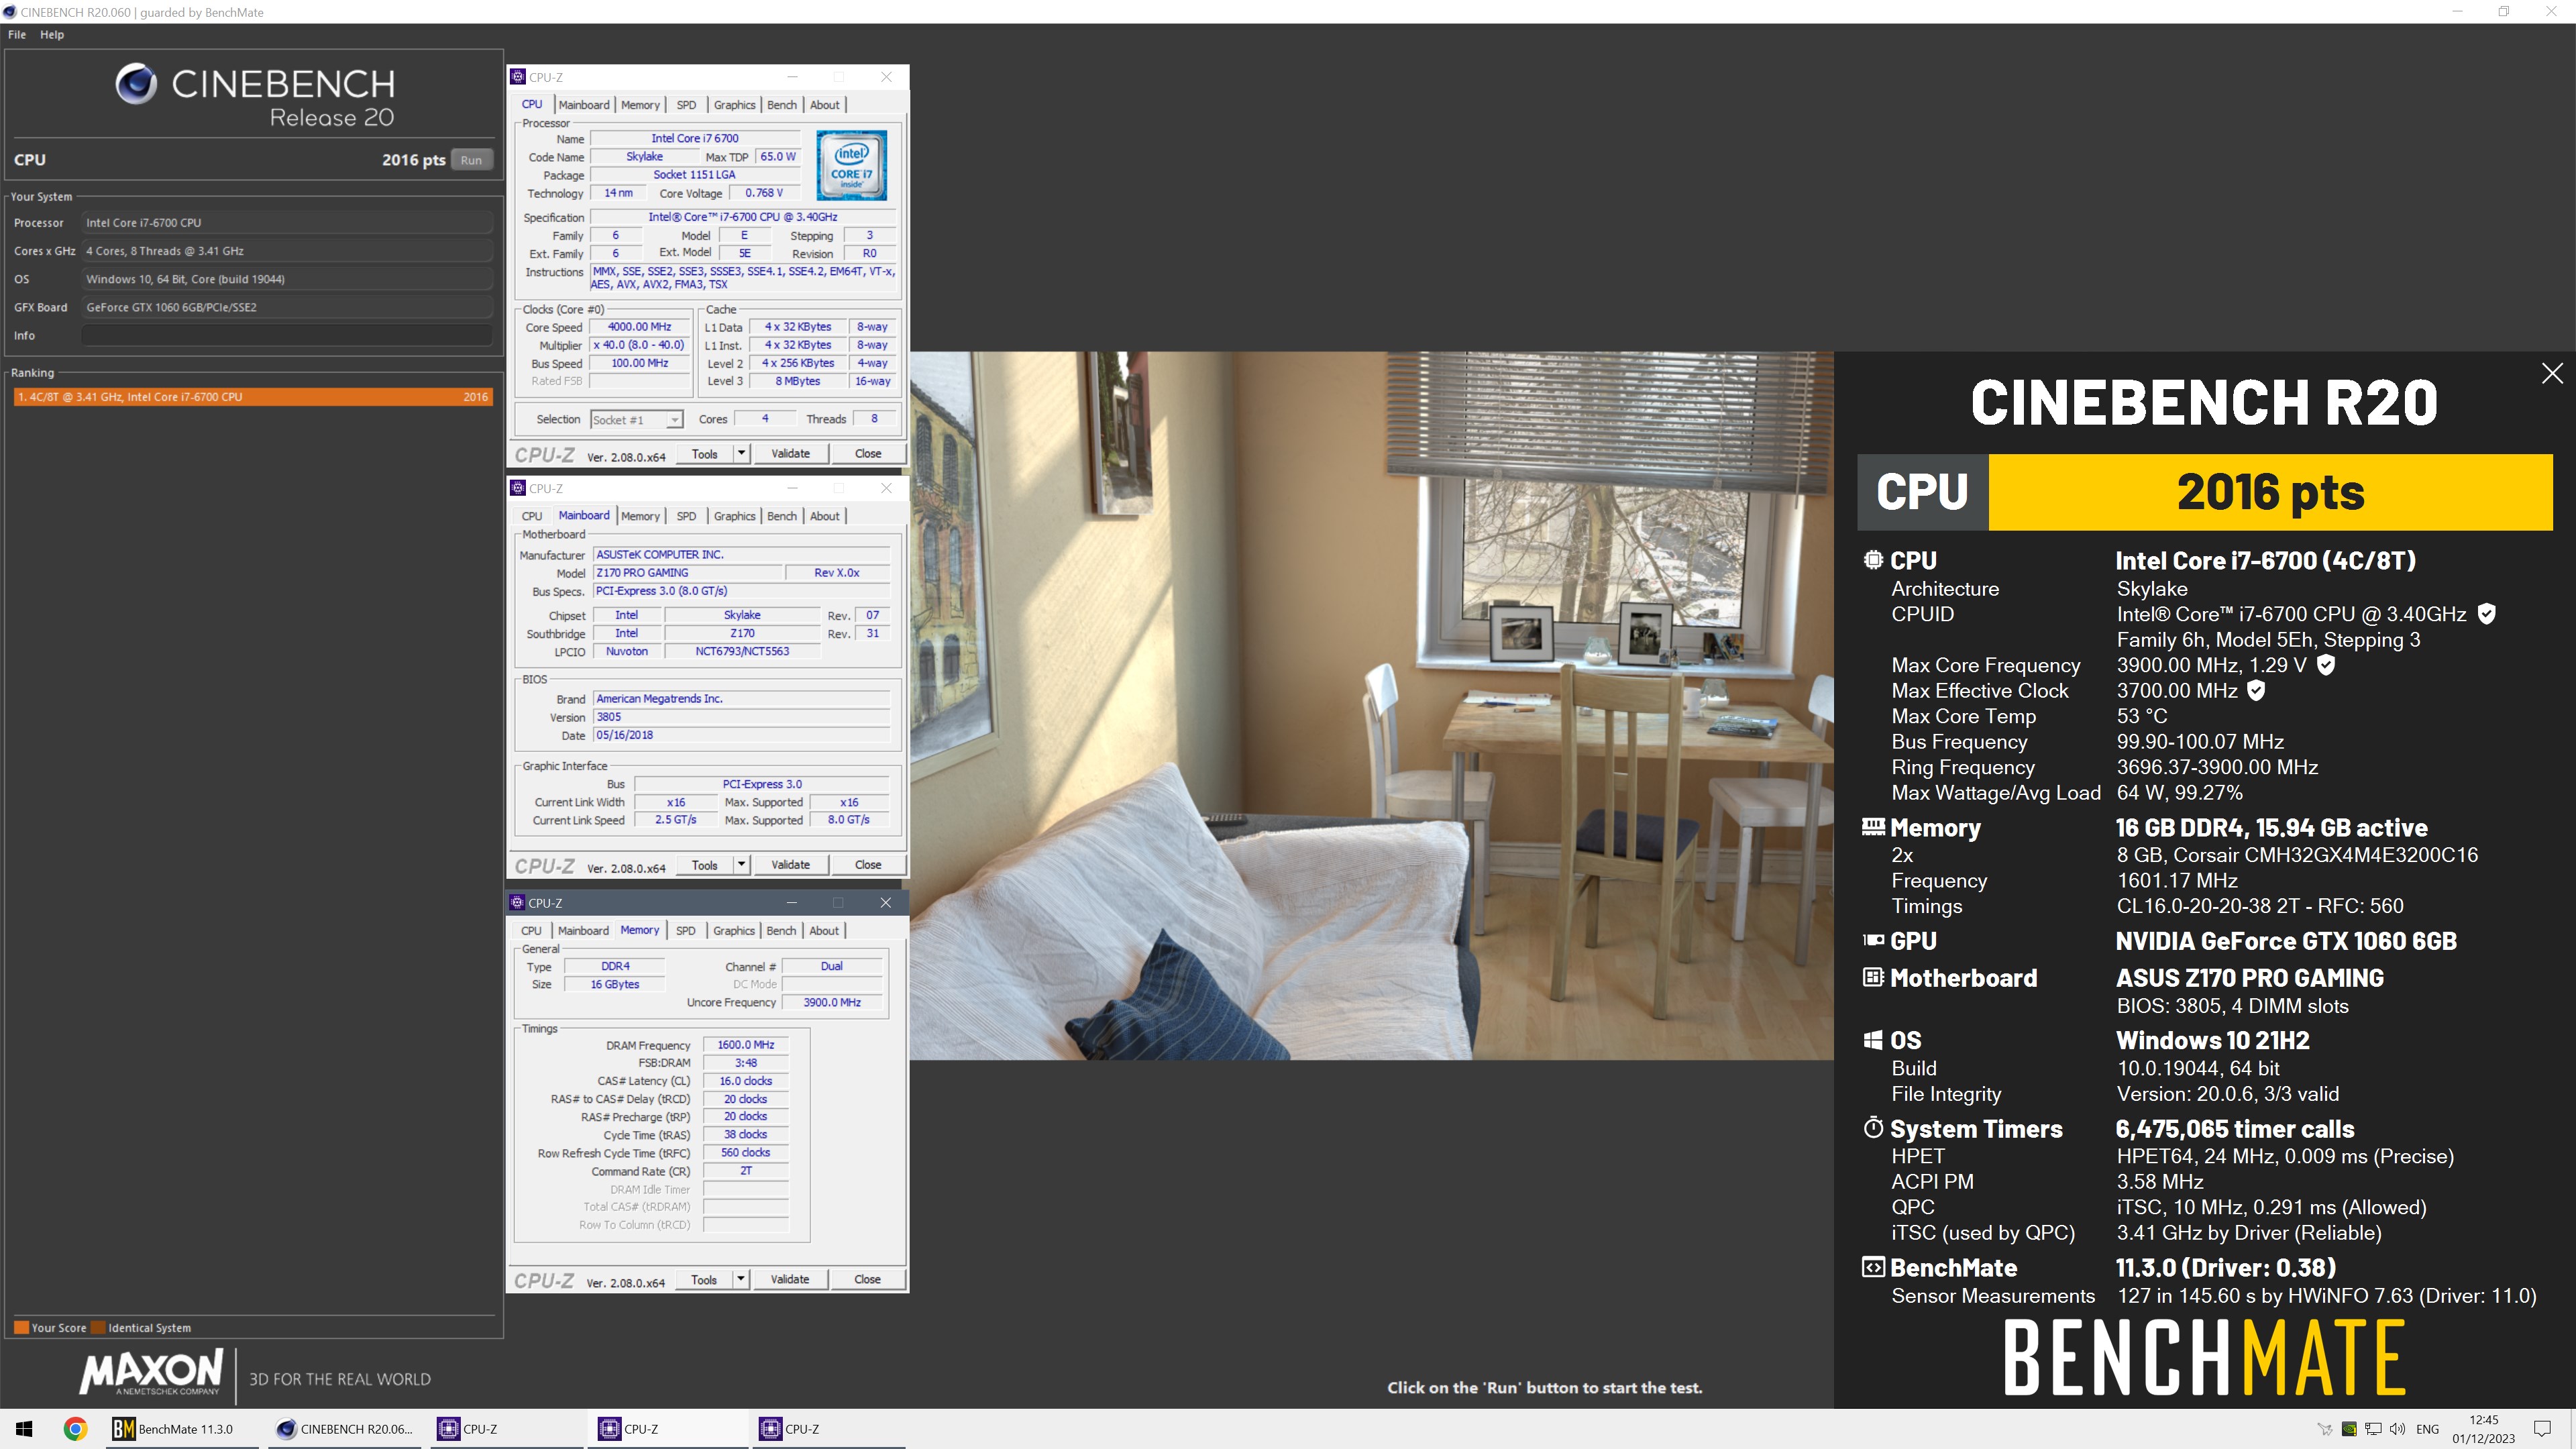Click the Intel Core i7 logo in CPU-Z
This screenshot has width=2576, height=1449.
tap(851, 166)
